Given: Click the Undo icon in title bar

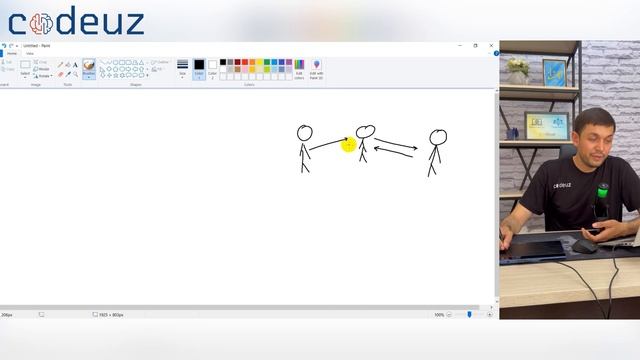Looking at the screenshot, I should pos(4,46).
